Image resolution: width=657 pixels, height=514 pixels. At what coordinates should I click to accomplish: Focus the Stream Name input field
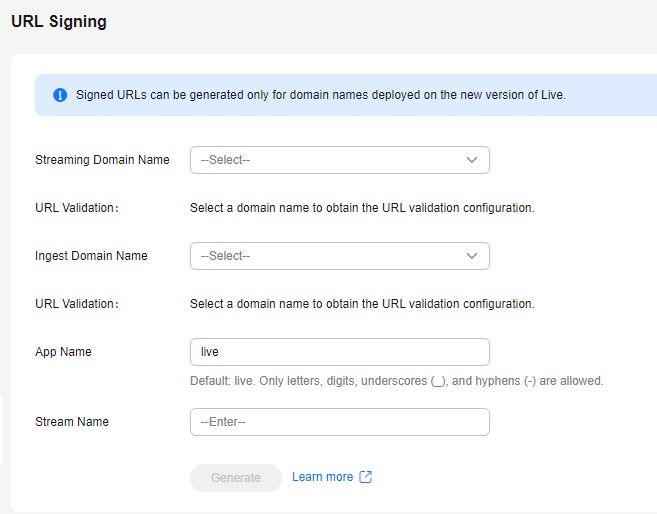coord(340,422)
